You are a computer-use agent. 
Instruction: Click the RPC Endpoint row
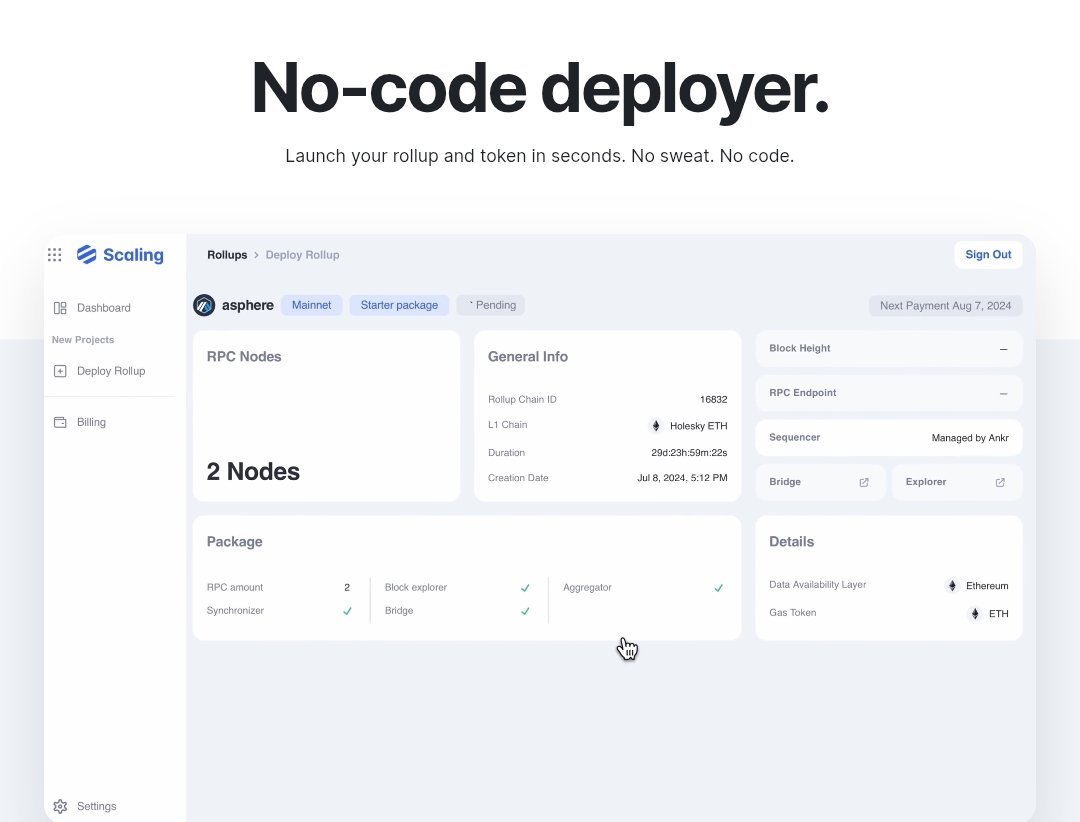889,393
